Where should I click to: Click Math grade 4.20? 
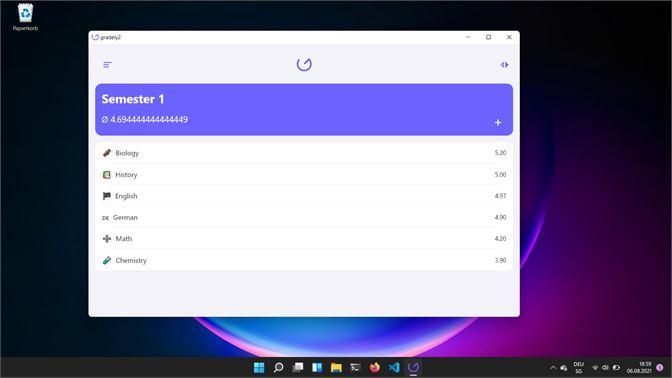click(500, 239)
